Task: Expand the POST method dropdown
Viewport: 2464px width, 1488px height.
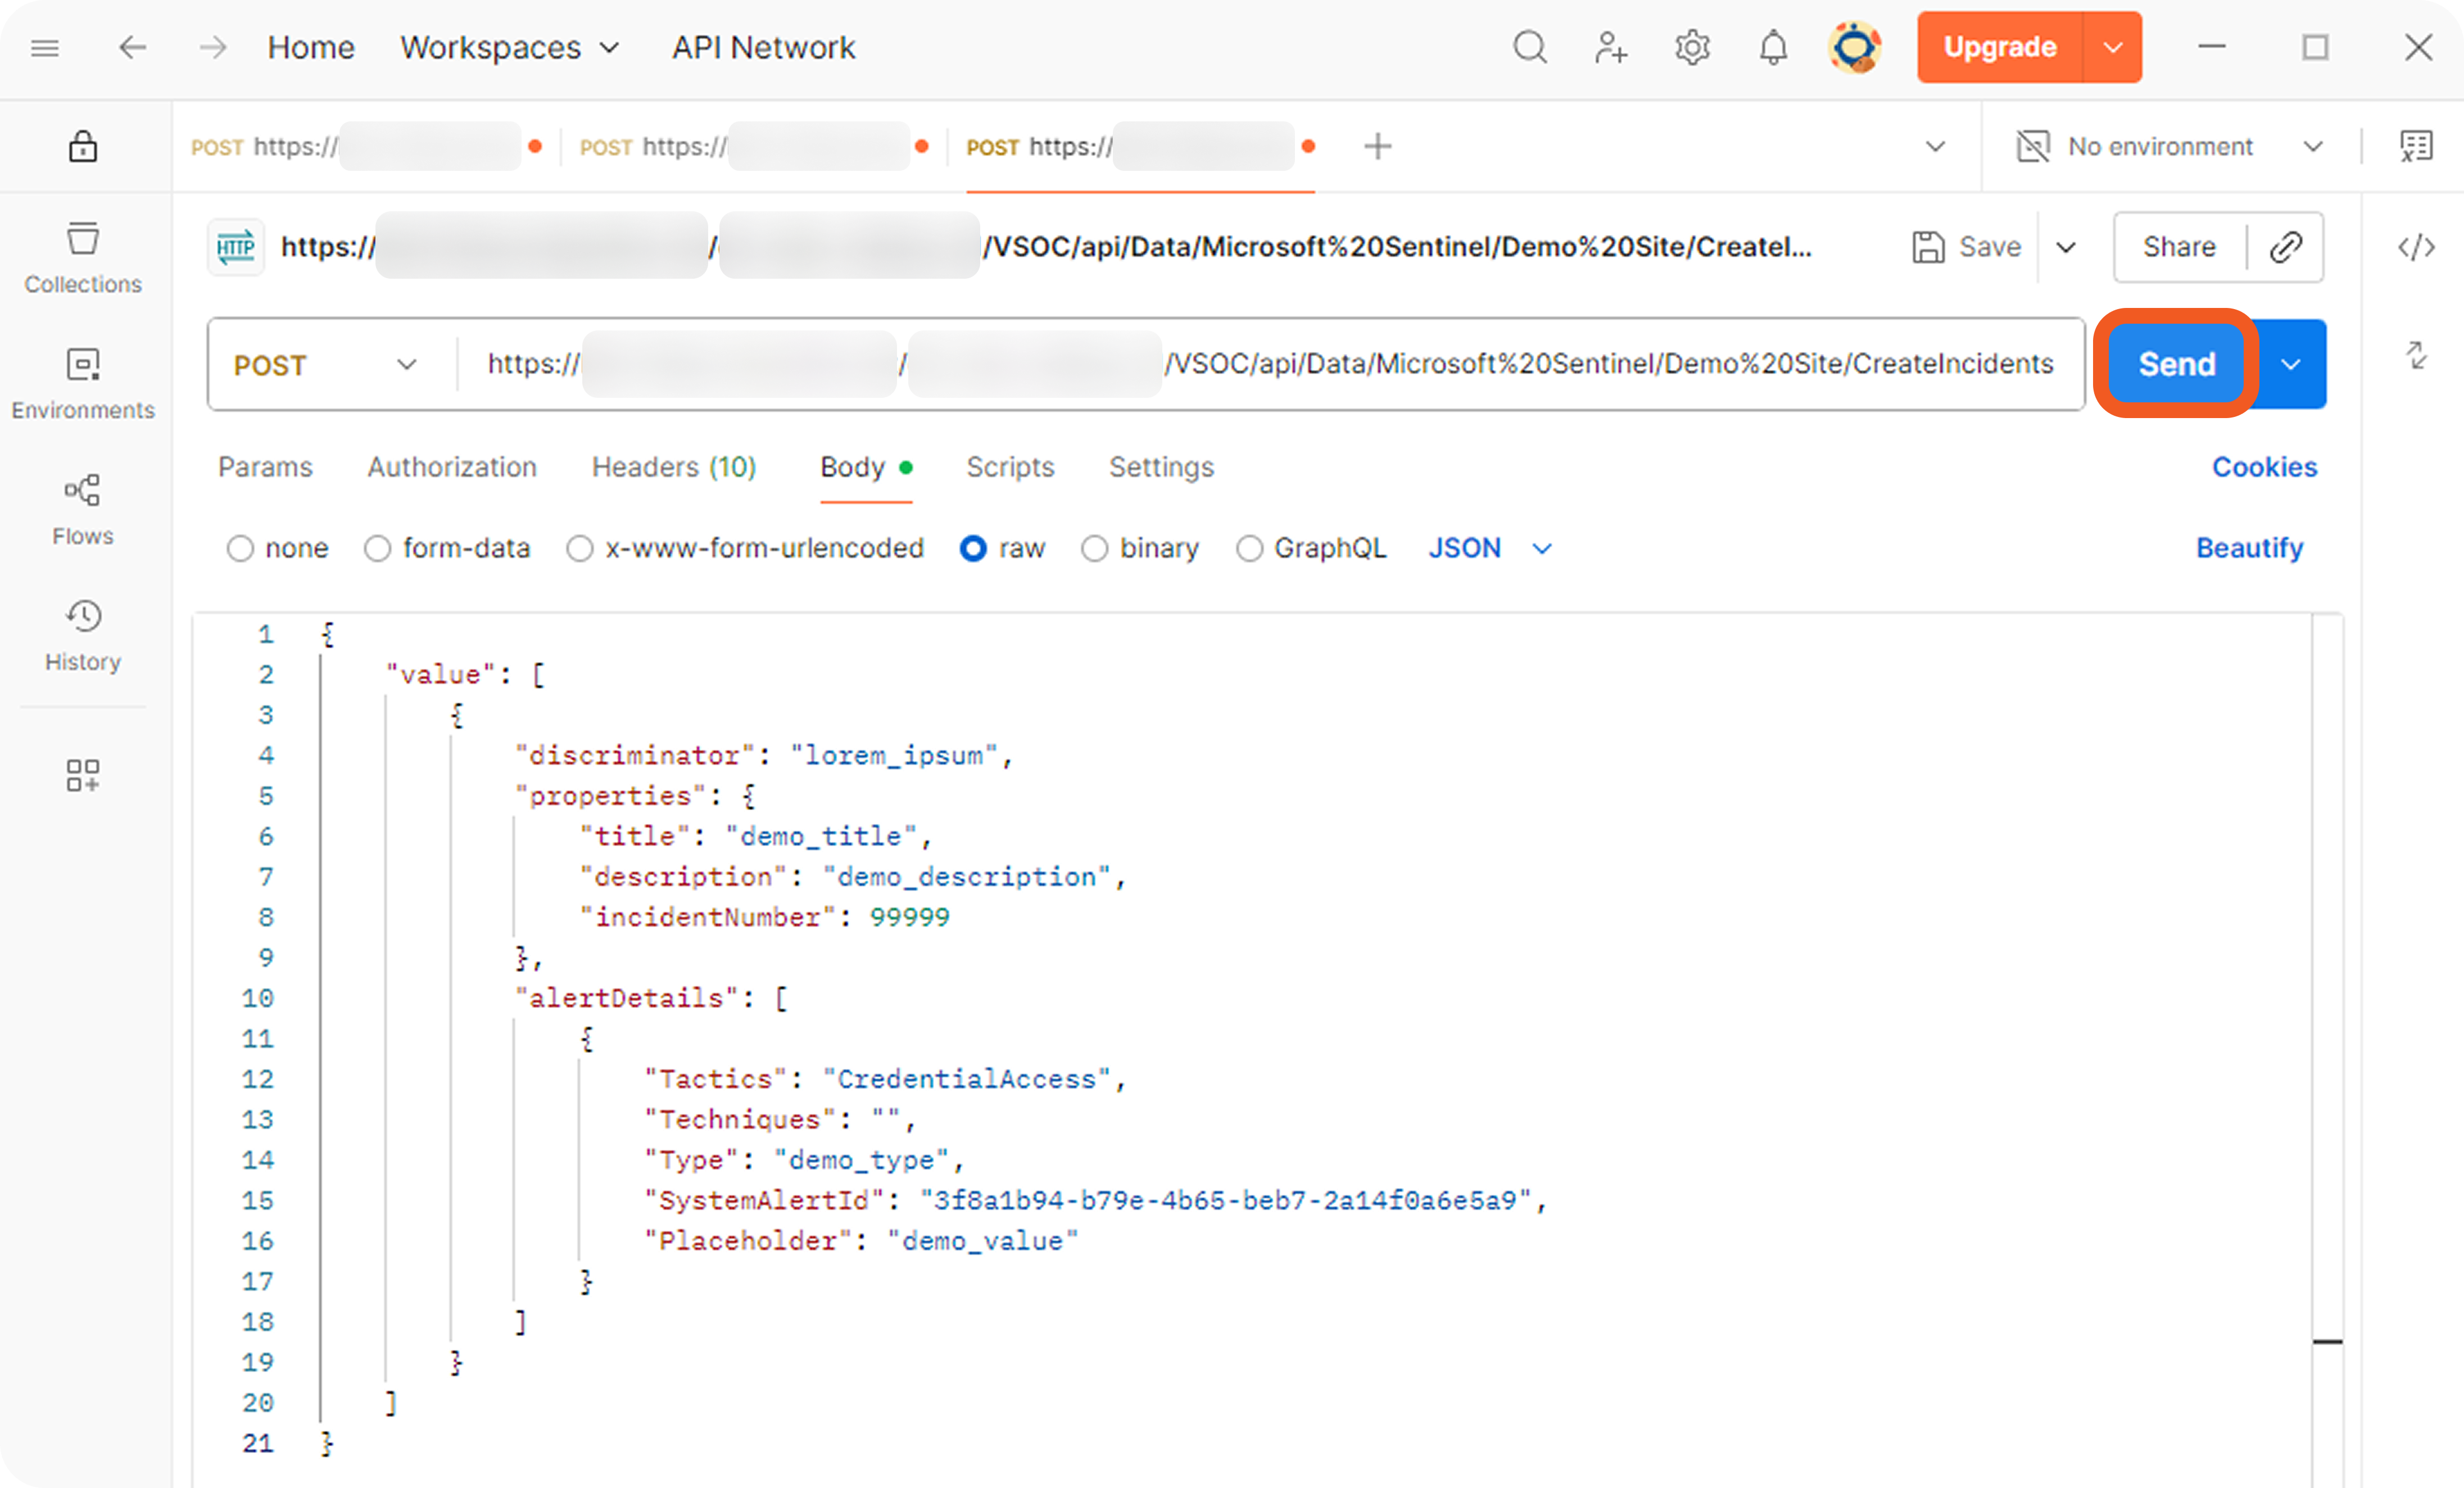Action: coord(325,365)
